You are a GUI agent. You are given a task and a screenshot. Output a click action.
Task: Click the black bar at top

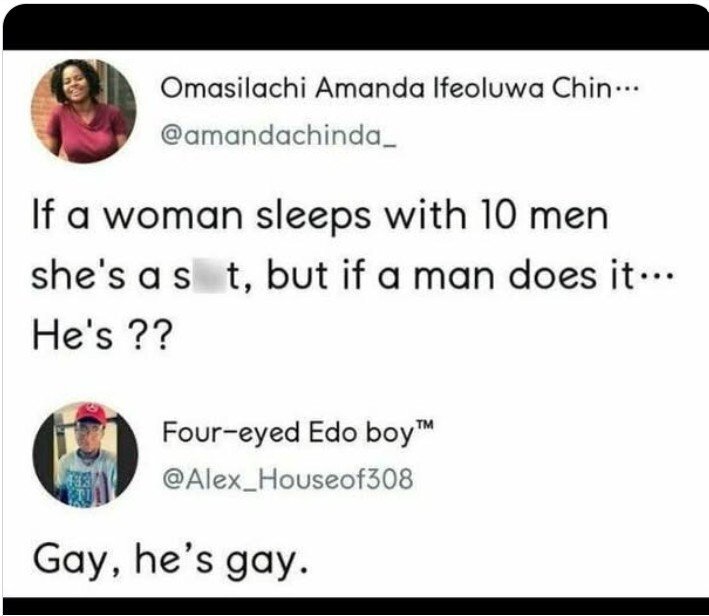click(354, 26)
